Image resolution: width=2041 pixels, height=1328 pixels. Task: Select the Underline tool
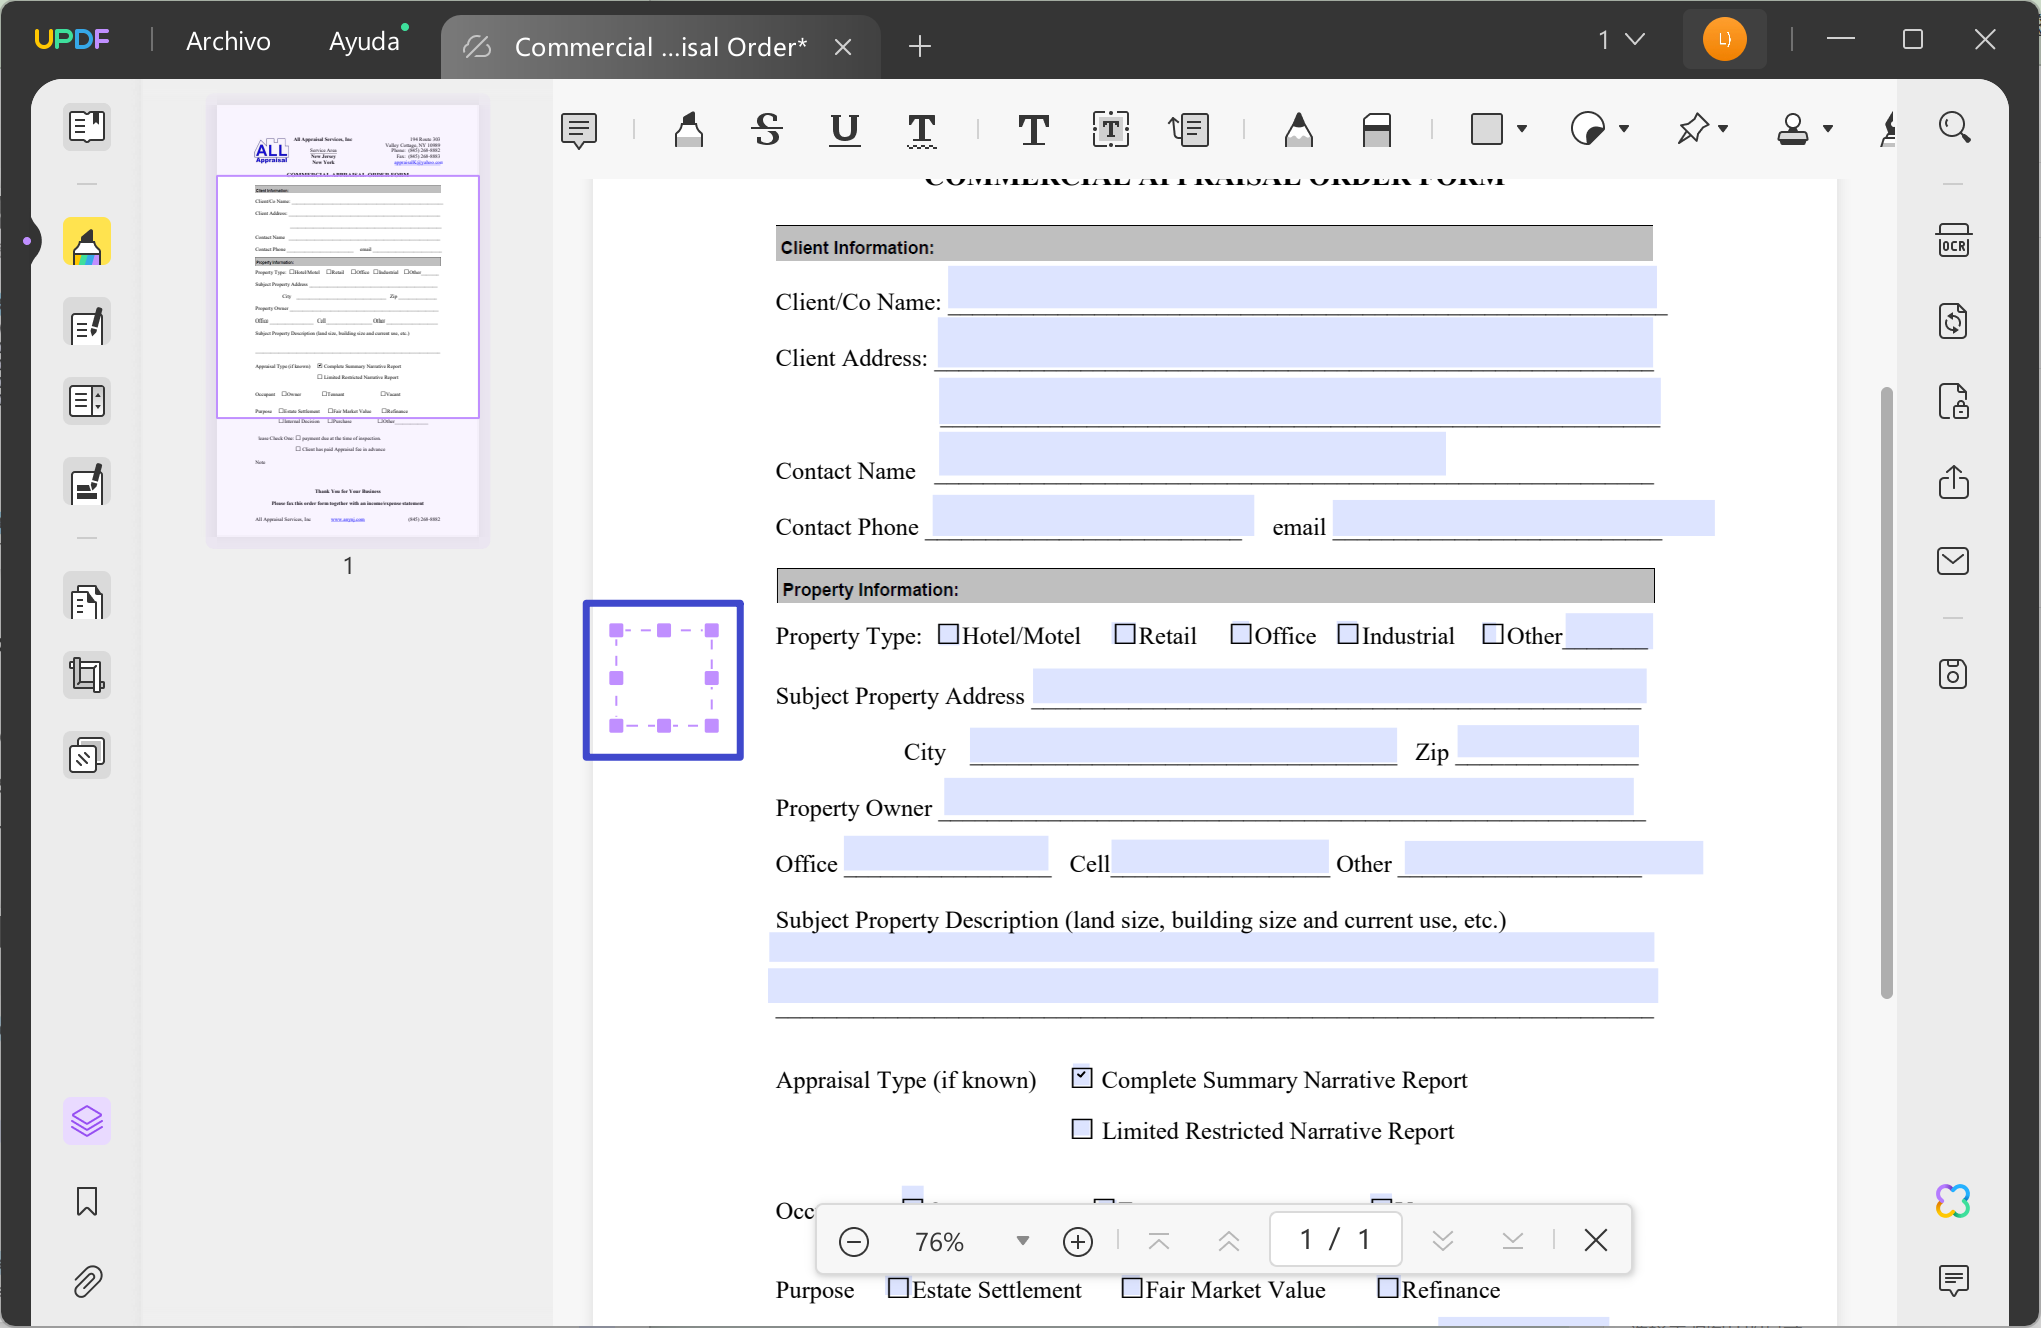(x=845, y=129)
